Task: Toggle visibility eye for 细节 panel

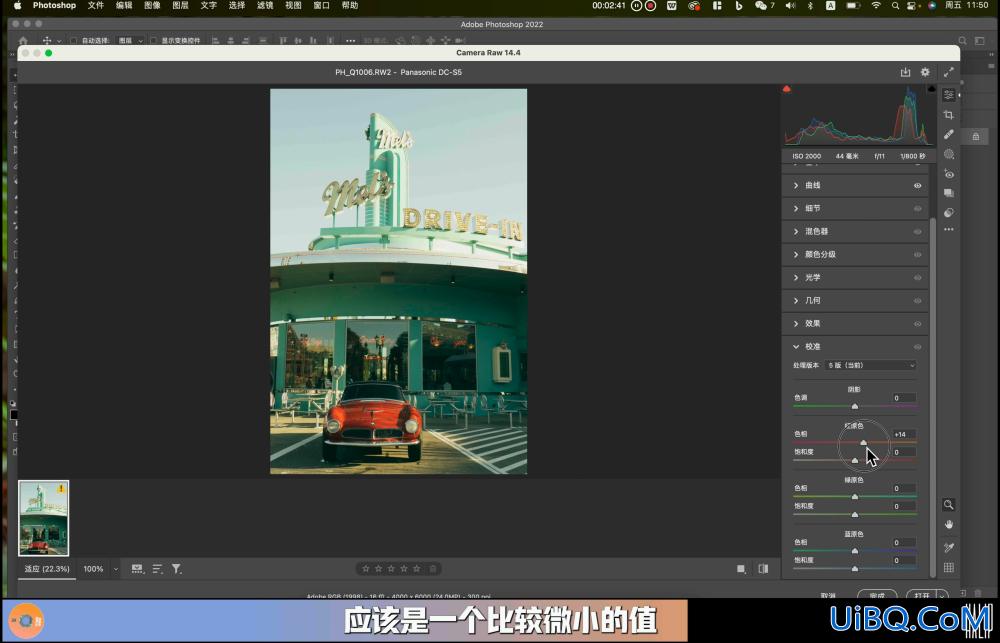Action: (918, 209)
